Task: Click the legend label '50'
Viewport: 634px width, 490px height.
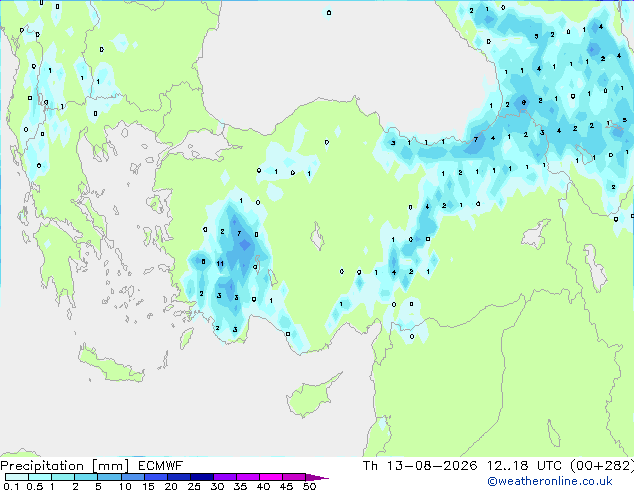Action: point(309,486)
